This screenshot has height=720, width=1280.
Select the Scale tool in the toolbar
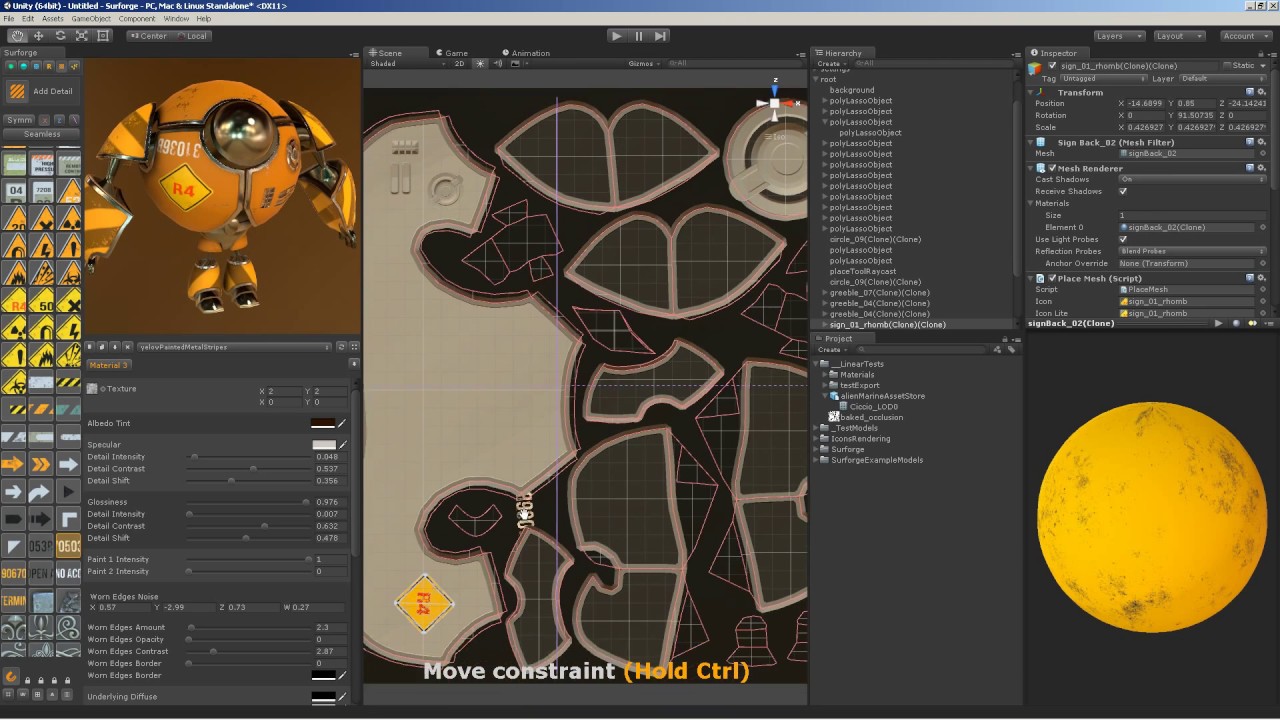[81, 36]
